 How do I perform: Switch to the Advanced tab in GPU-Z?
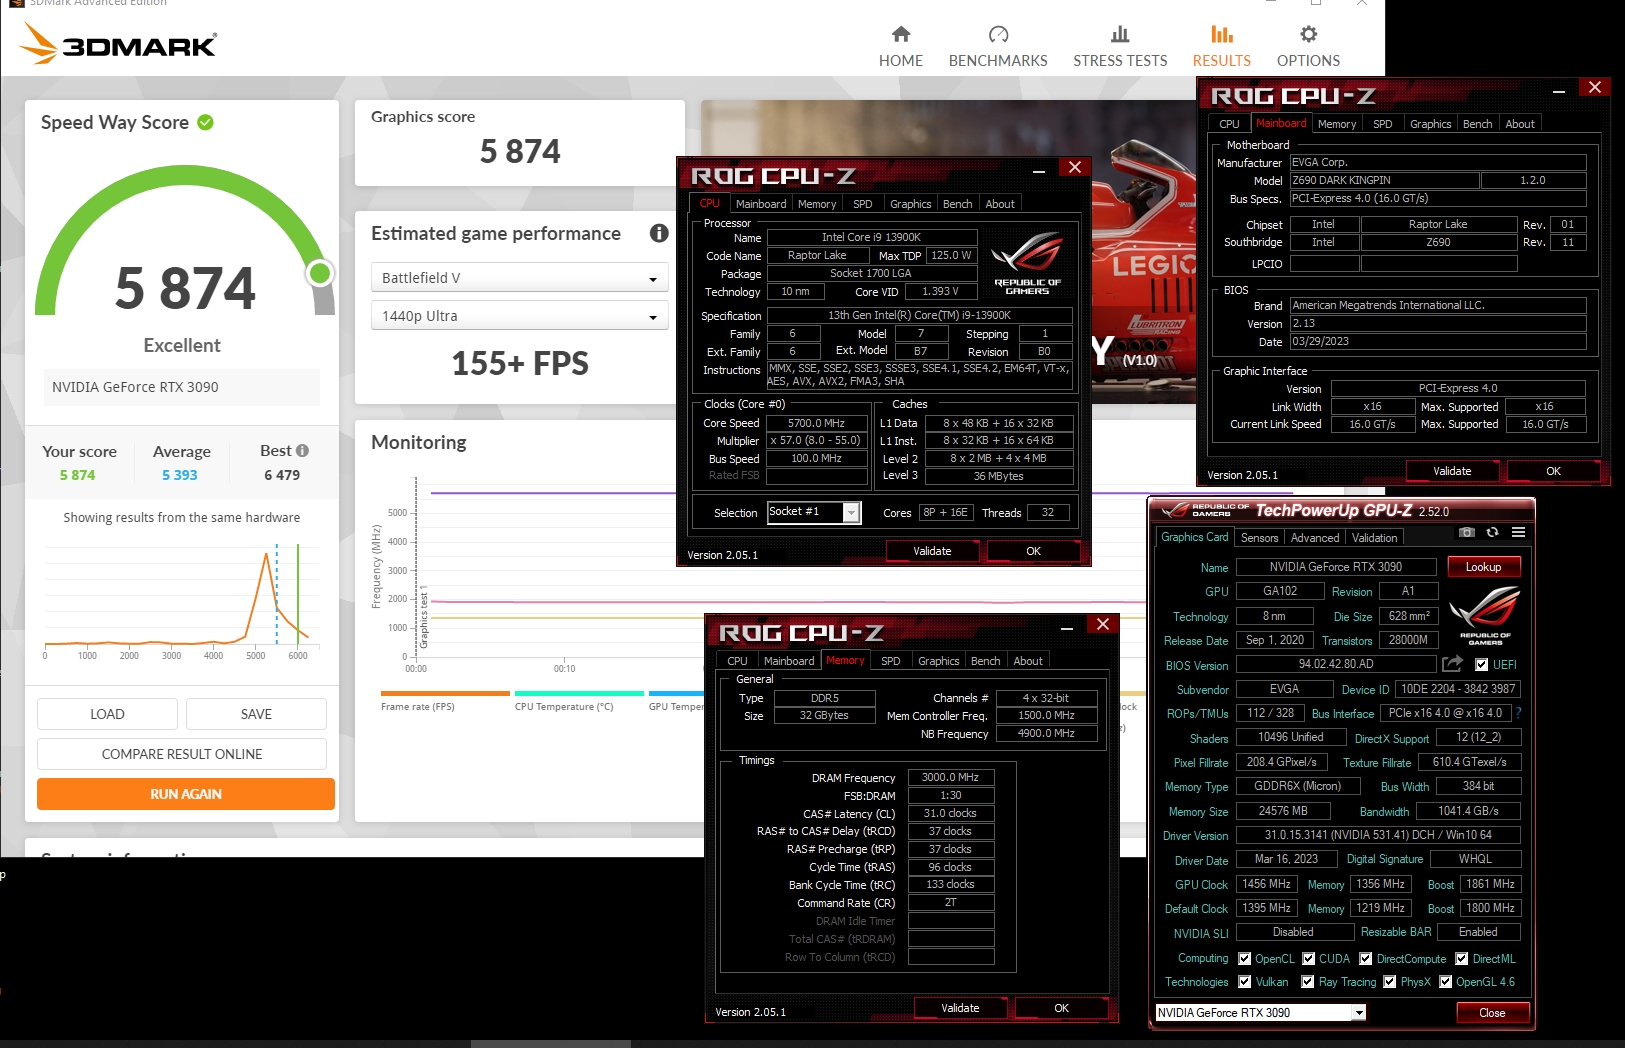click(1314, 537)
